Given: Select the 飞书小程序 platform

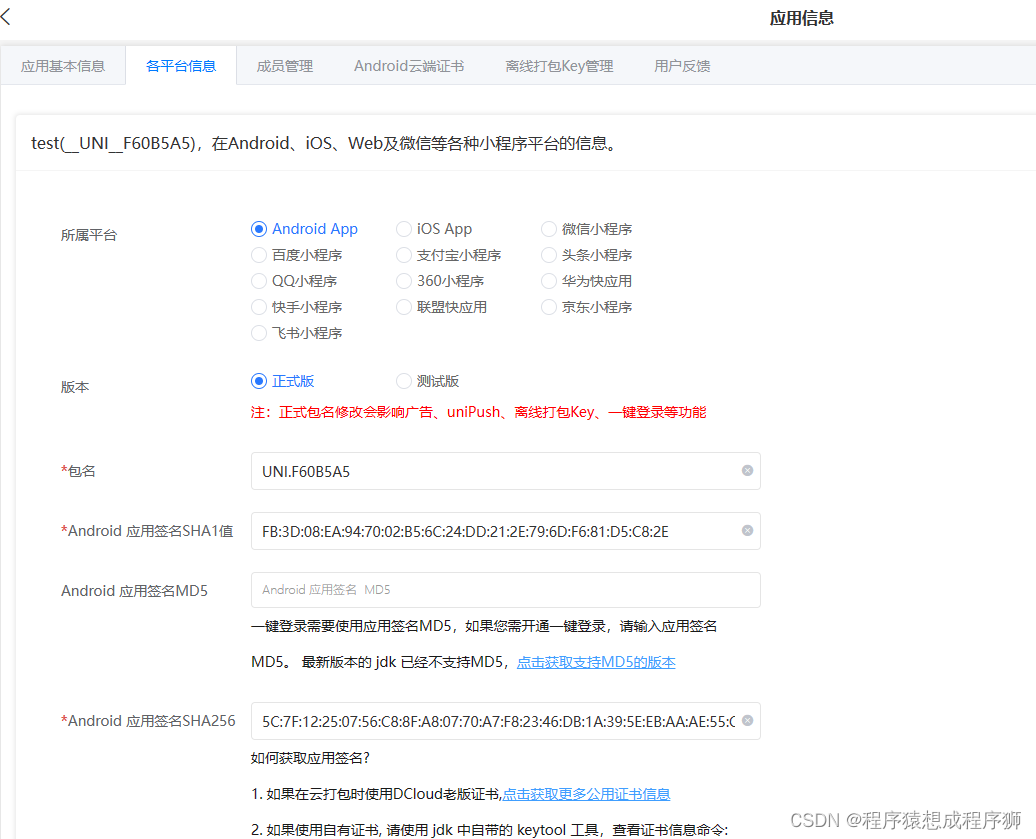Looking at the screenshot, I should 259,333.
